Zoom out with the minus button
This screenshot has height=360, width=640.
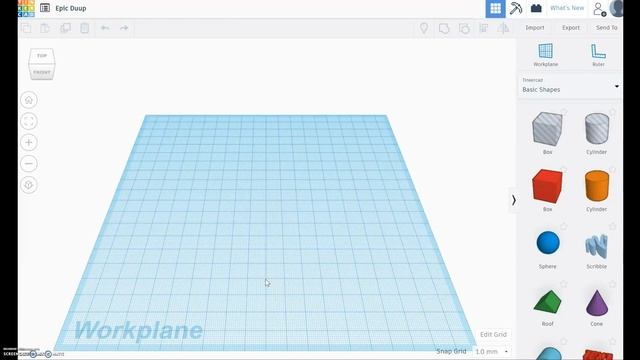29,164
